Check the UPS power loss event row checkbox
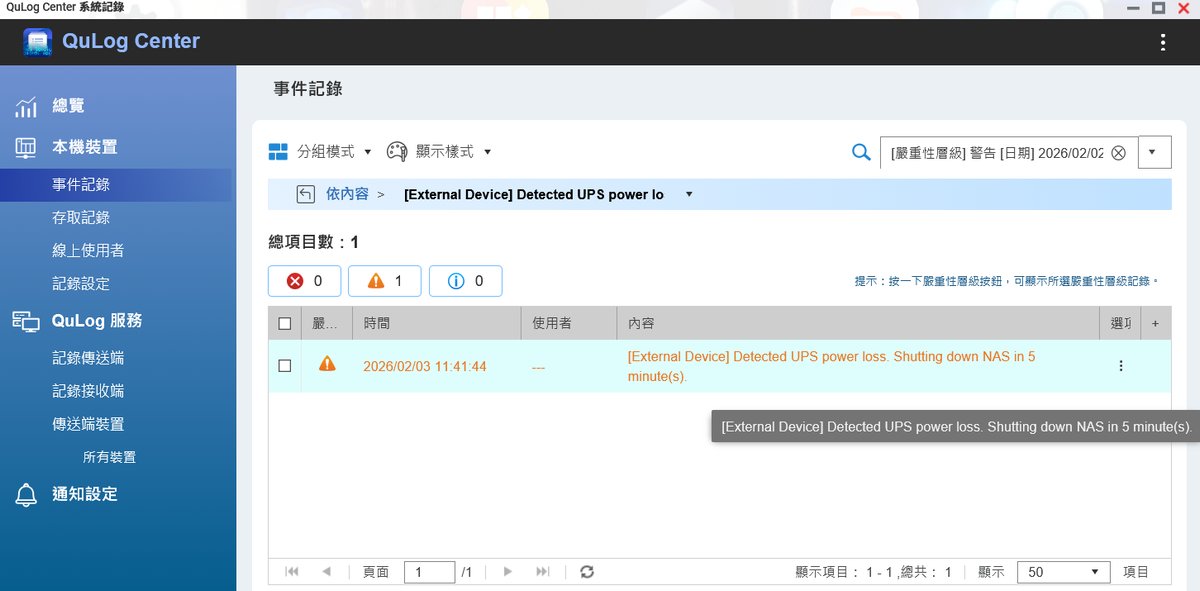Image resolution: width=1200 pixels, height=591 pixels. pos(285,366)
